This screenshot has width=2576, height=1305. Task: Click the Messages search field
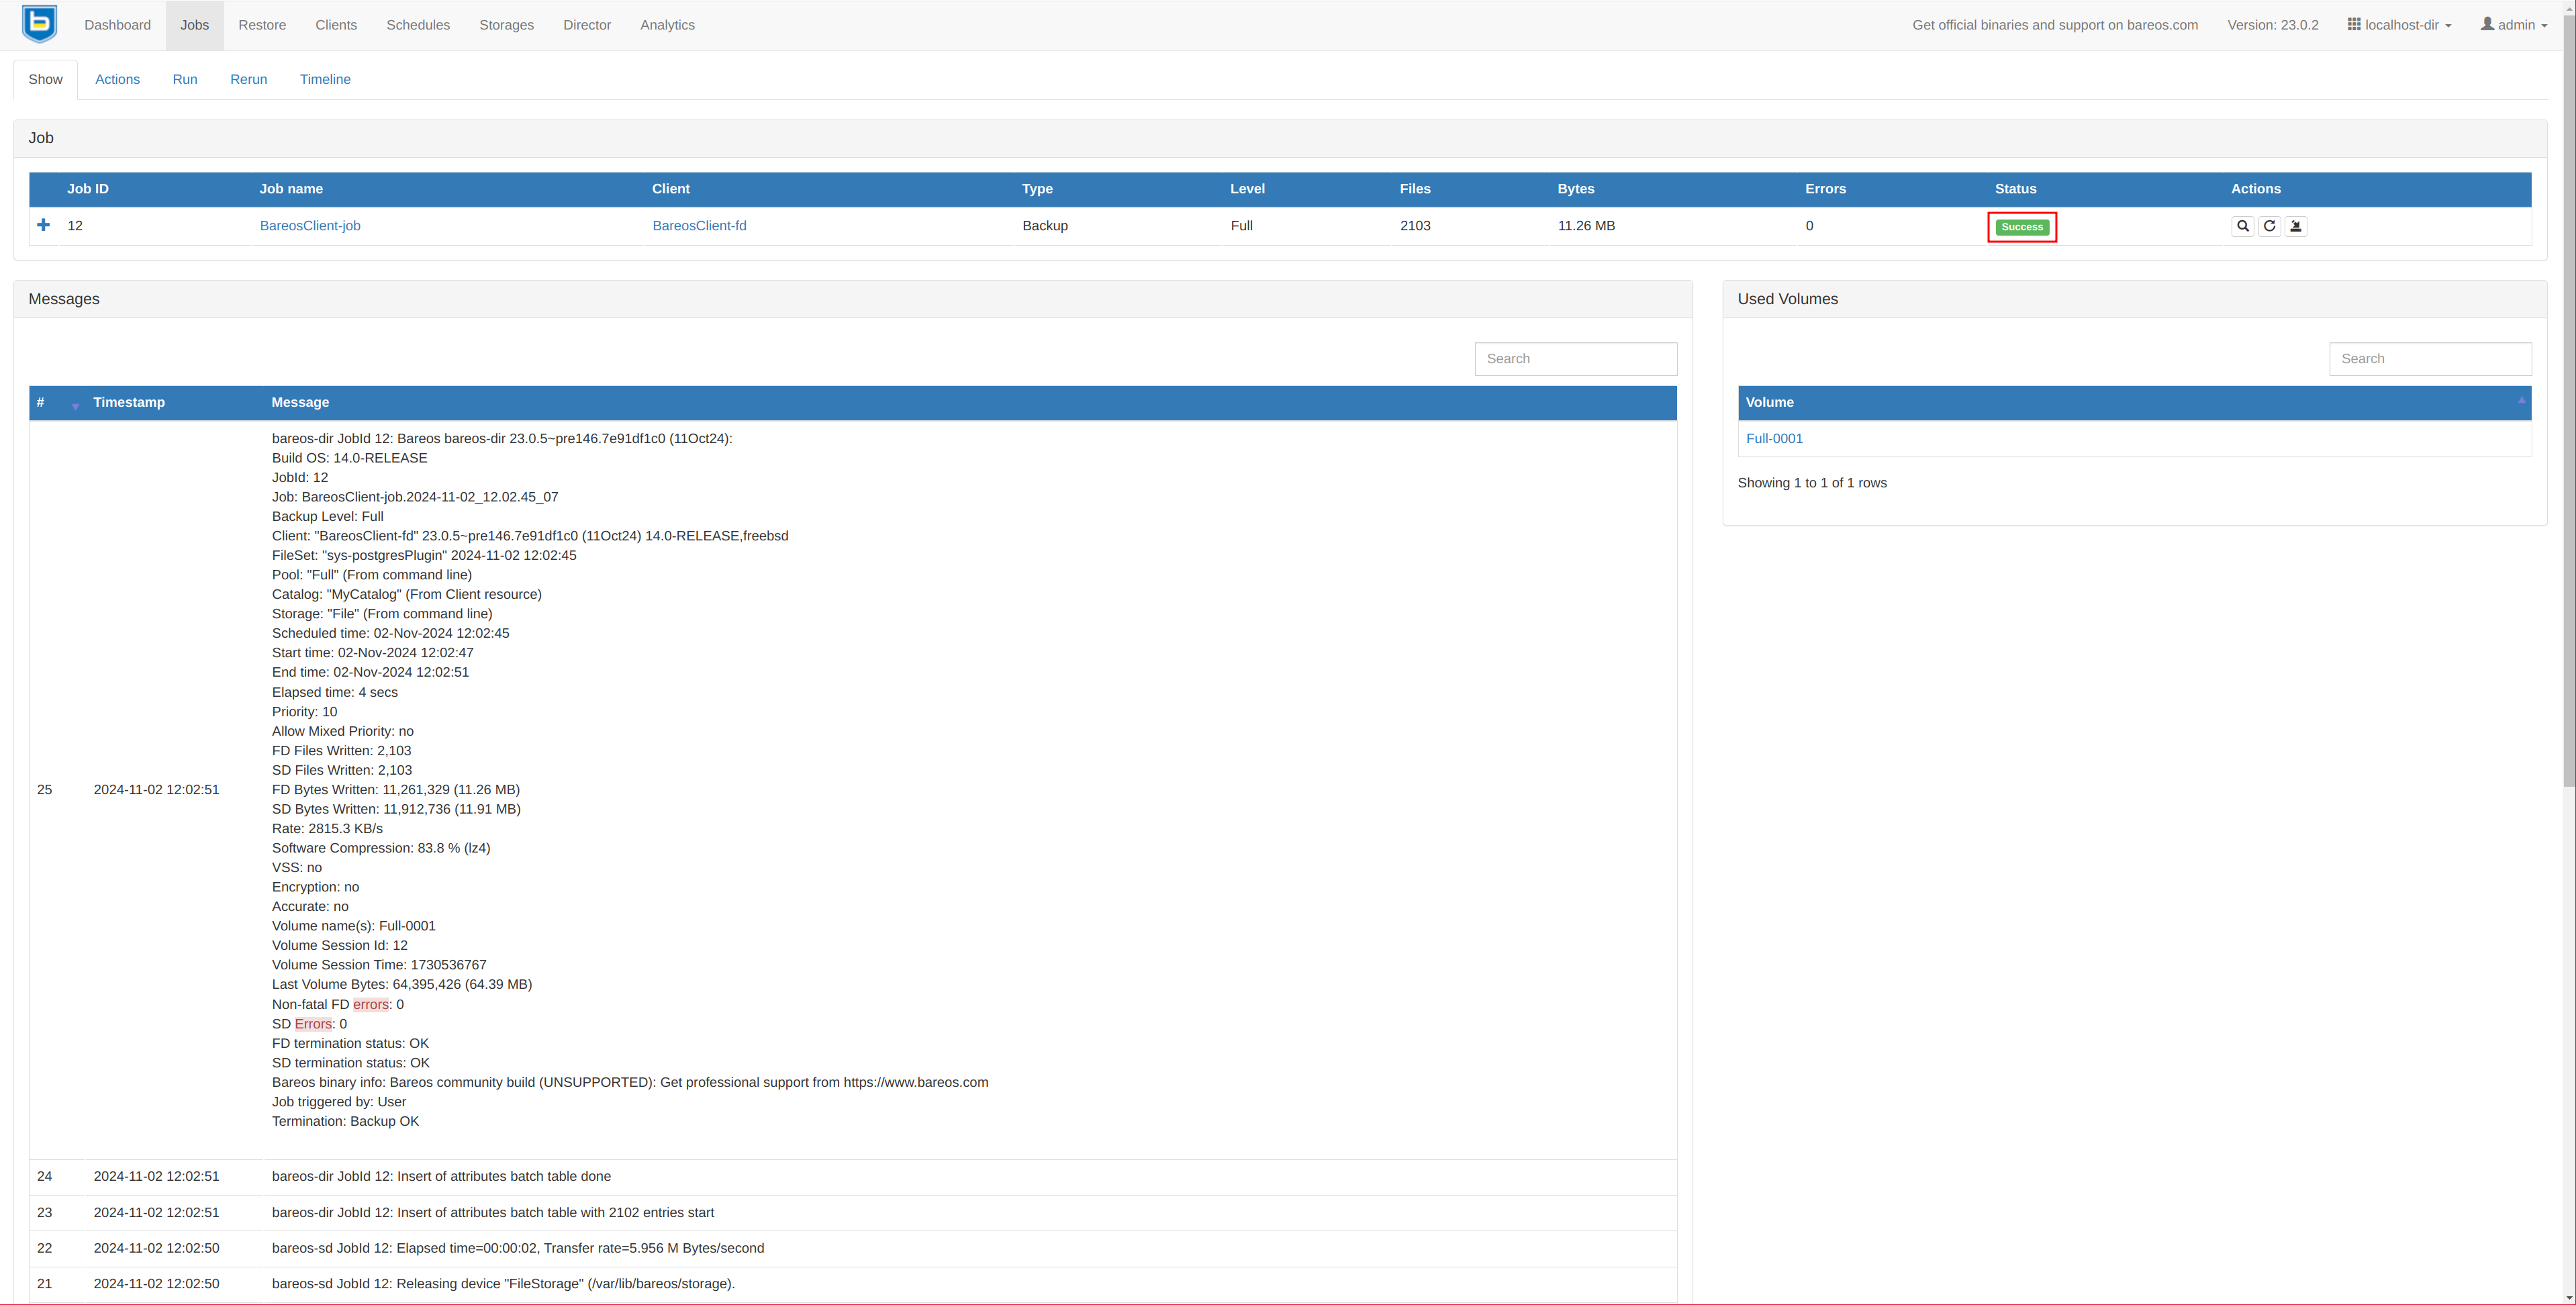click(x=1575, y=359)
